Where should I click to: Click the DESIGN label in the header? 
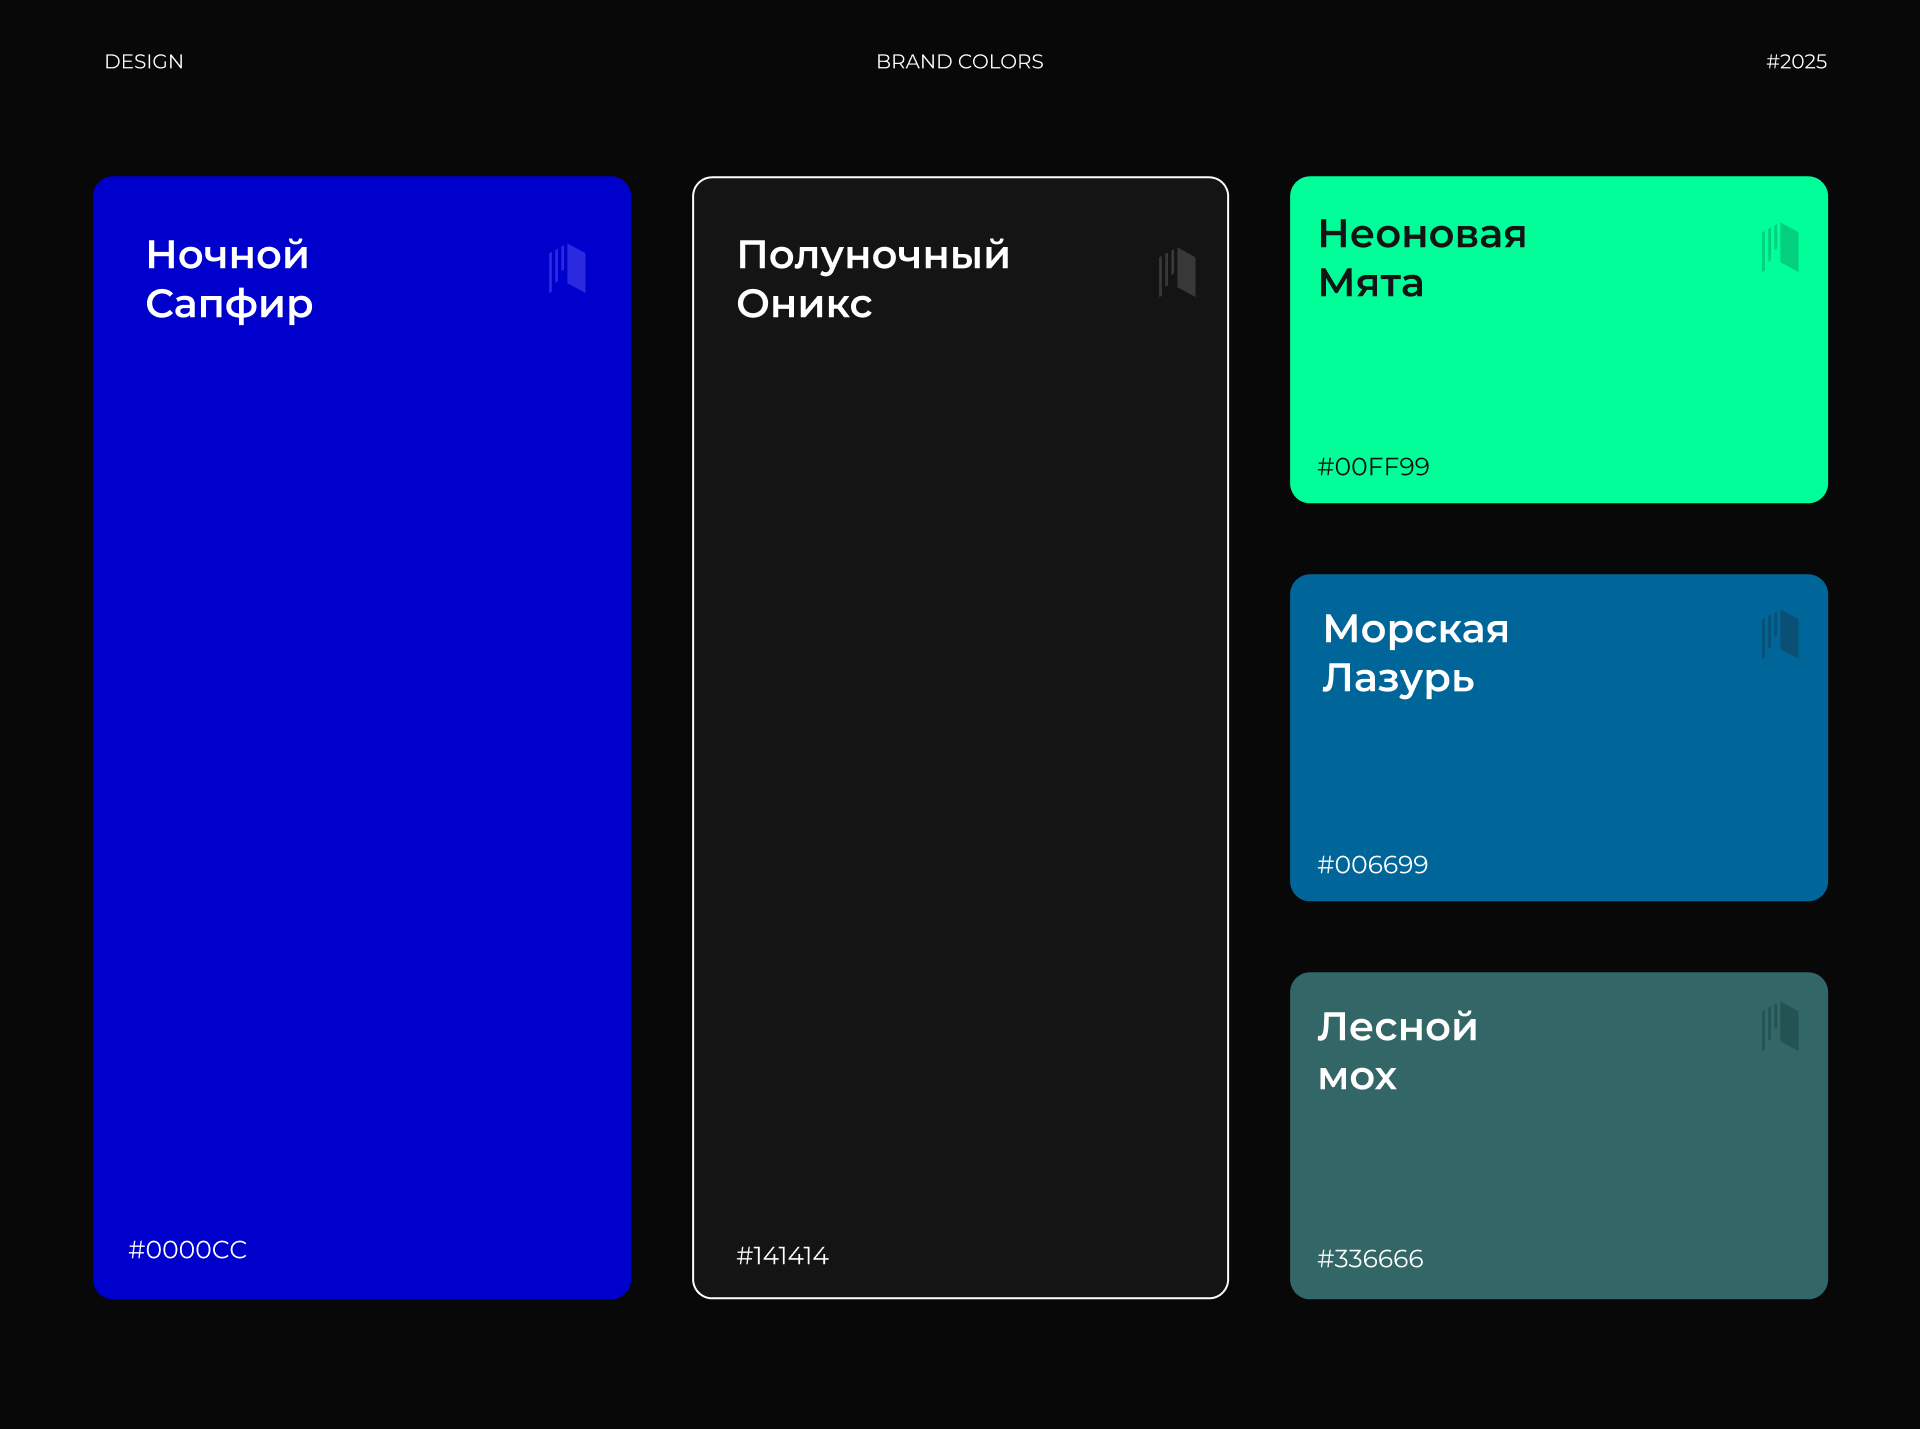(x=144, y=62)
